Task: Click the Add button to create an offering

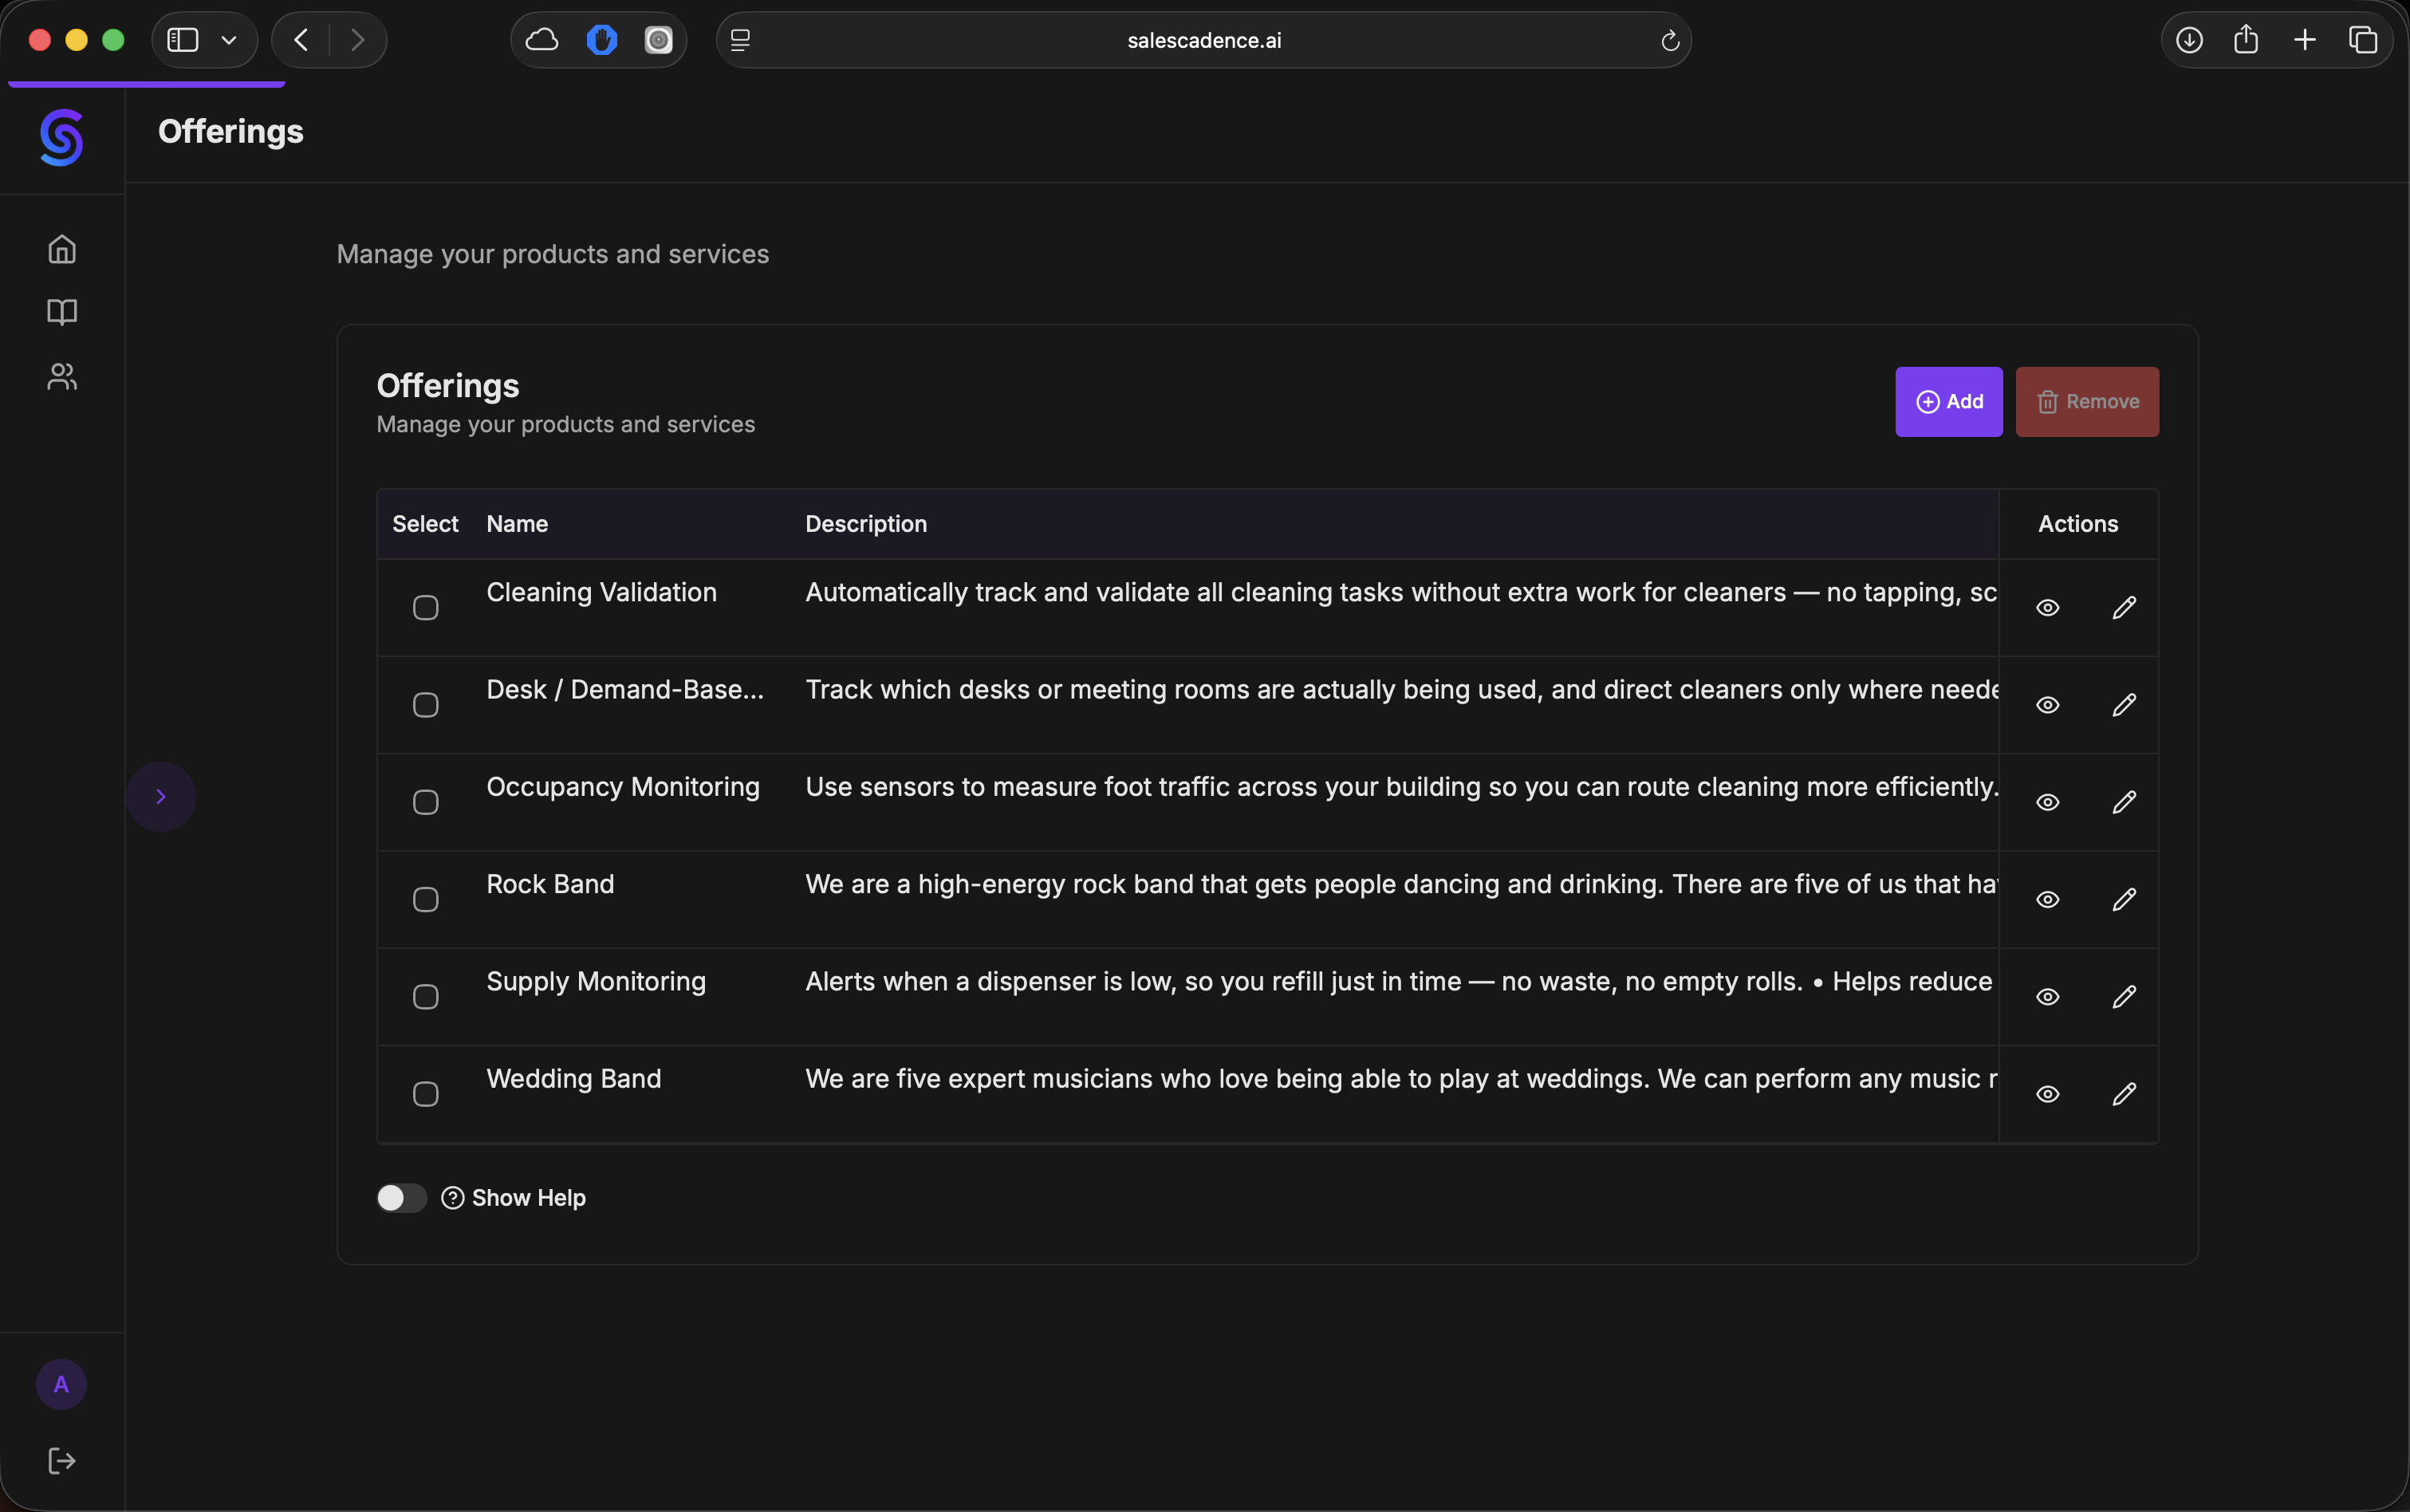Action: coord(1948,401)
